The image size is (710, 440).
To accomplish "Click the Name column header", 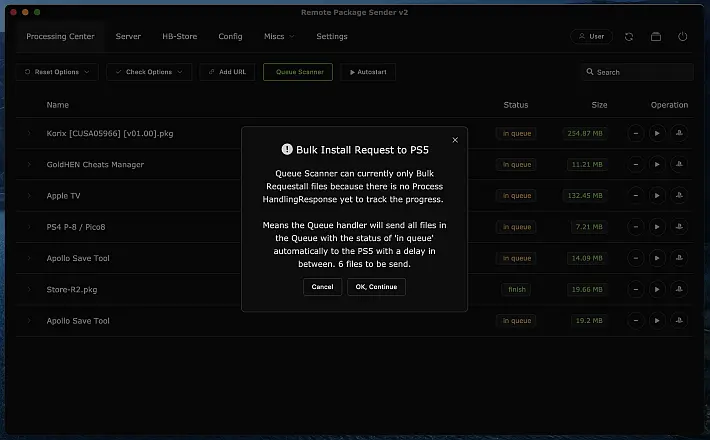I will pos(58,105).
